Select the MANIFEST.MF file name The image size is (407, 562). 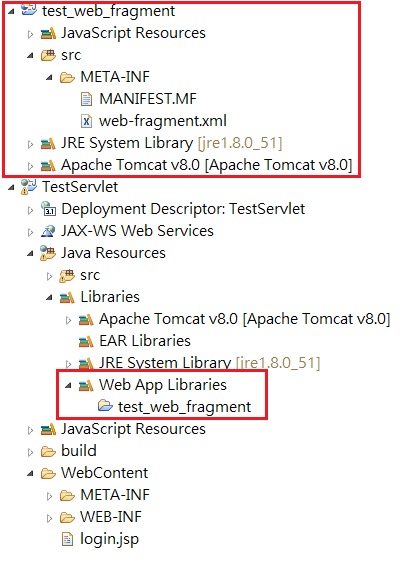[148, 99]
